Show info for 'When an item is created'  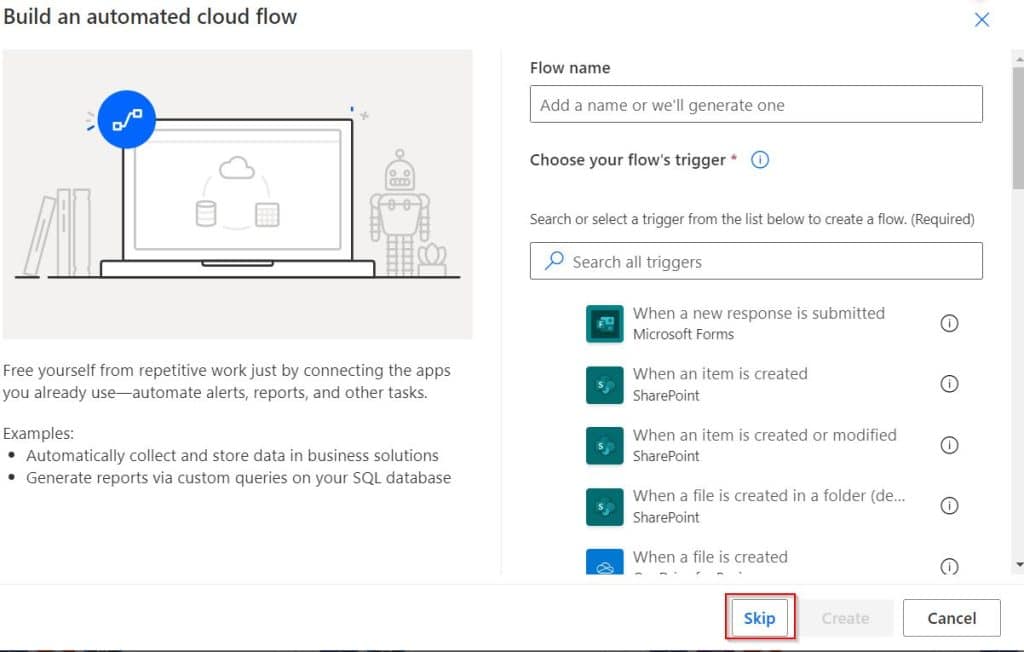point(949,383)
